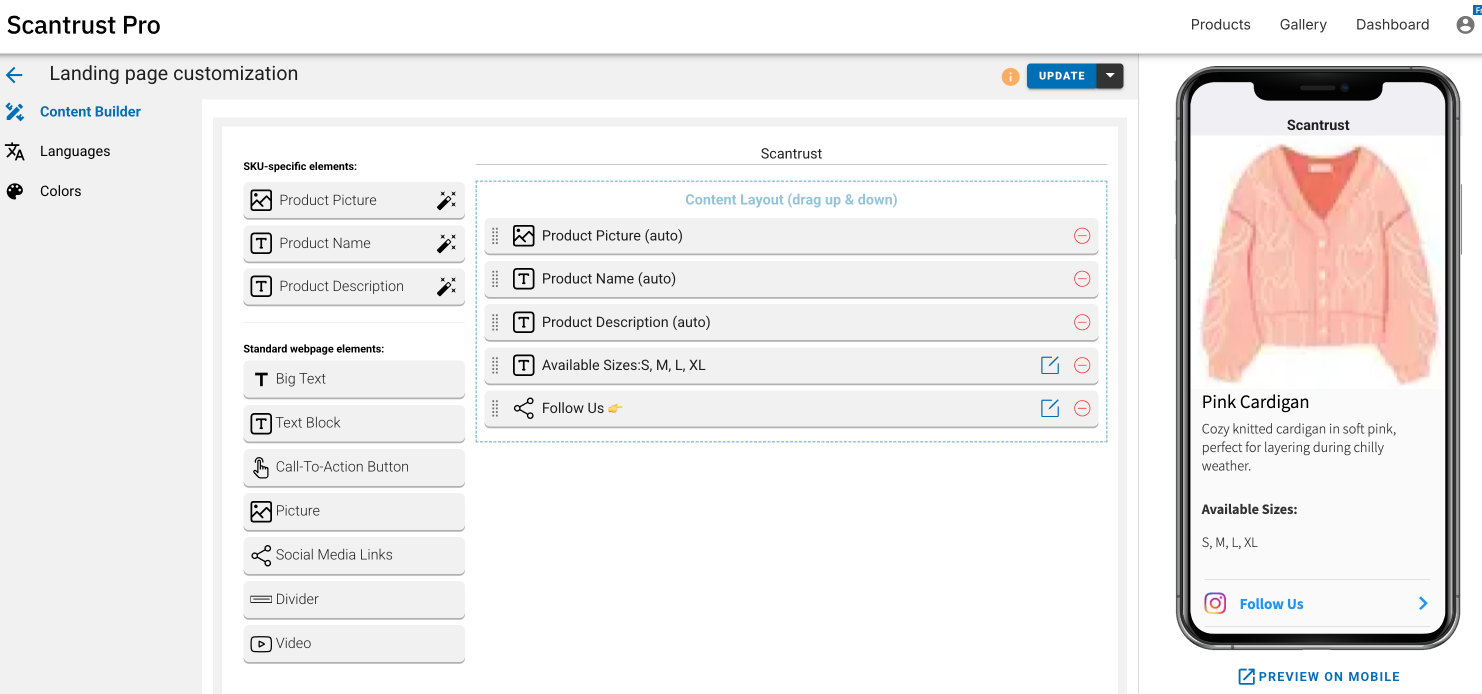
Task: Remove Product Picture (auto) from layout
Action: click(x=1082, y=236)
